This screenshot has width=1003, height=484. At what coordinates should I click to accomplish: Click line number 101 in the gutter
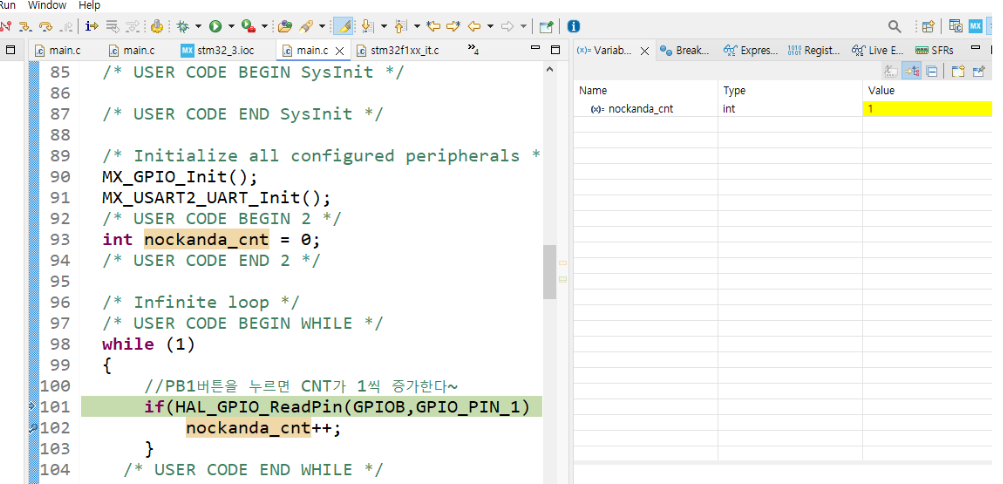[x=56, y=407]
